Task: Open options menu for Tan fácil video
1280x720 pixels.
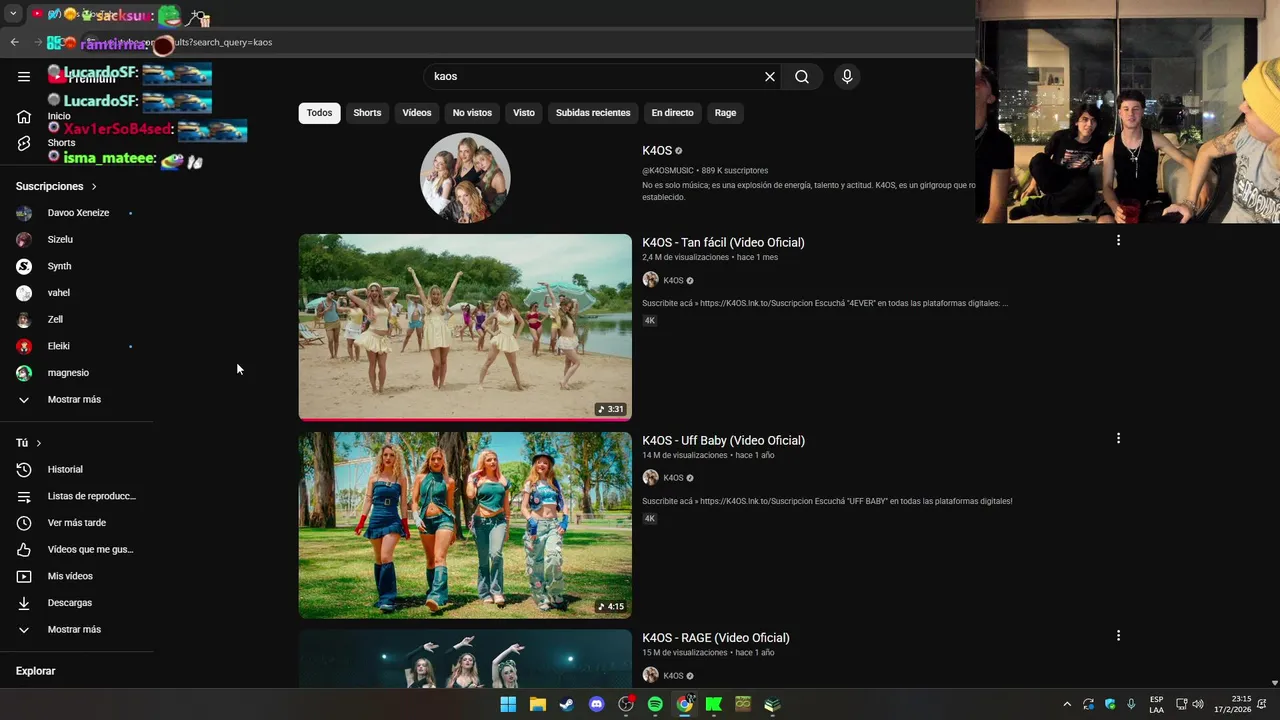Action: click(1118, 240)
